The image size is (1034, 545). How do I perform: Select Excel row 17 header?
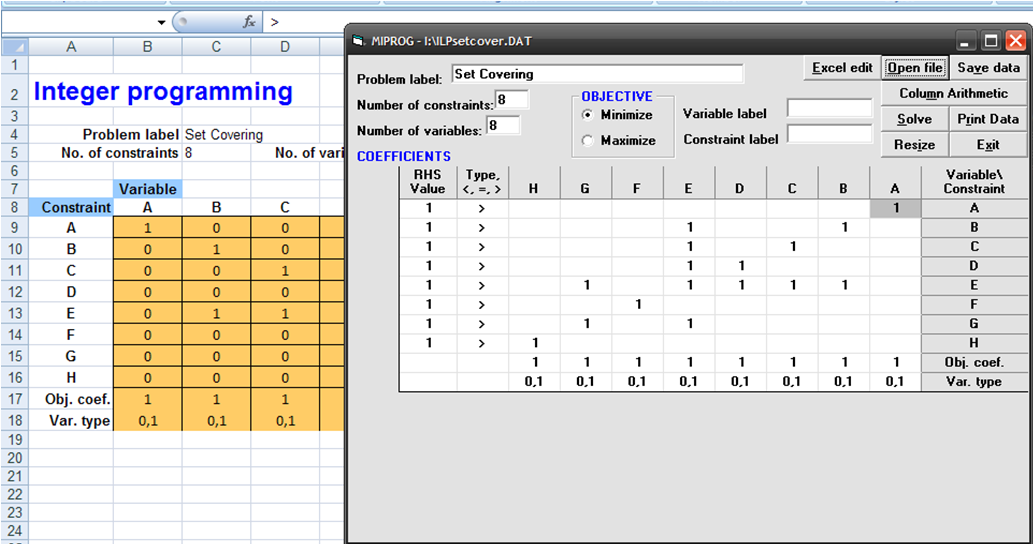point(14,399)
